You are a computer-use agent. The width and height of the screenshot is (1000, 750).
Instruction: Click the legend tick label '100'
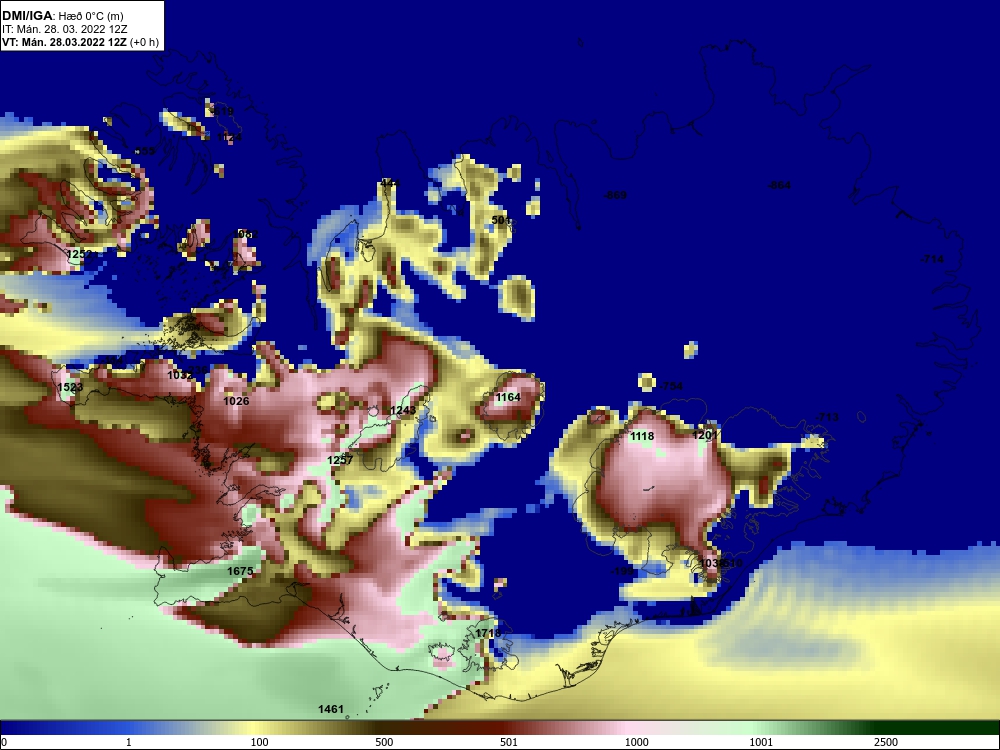click(x=259, y=742)
